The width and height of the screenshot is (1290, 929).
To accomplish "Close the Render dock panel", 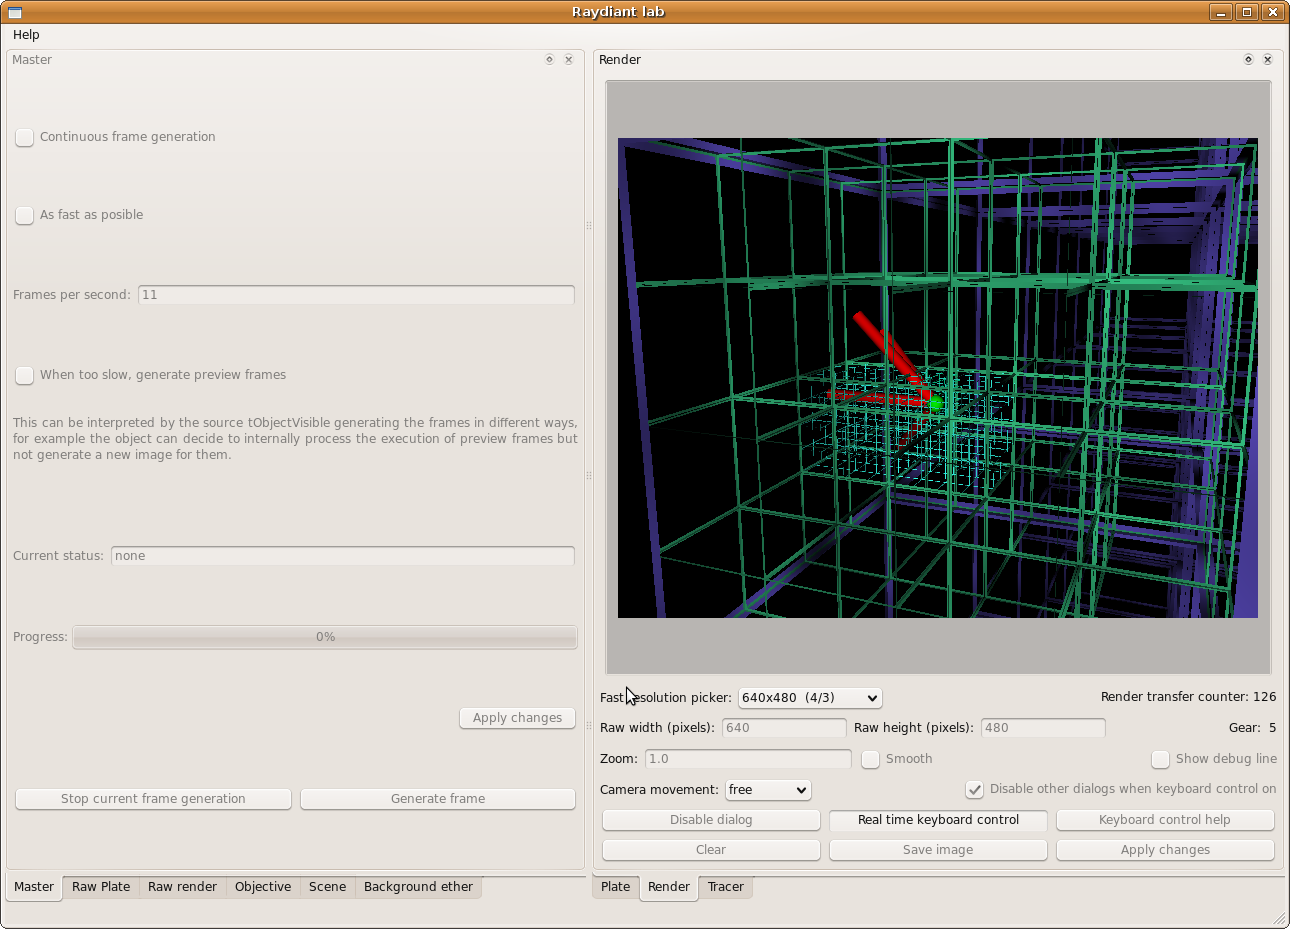I will click(1268, 60).
